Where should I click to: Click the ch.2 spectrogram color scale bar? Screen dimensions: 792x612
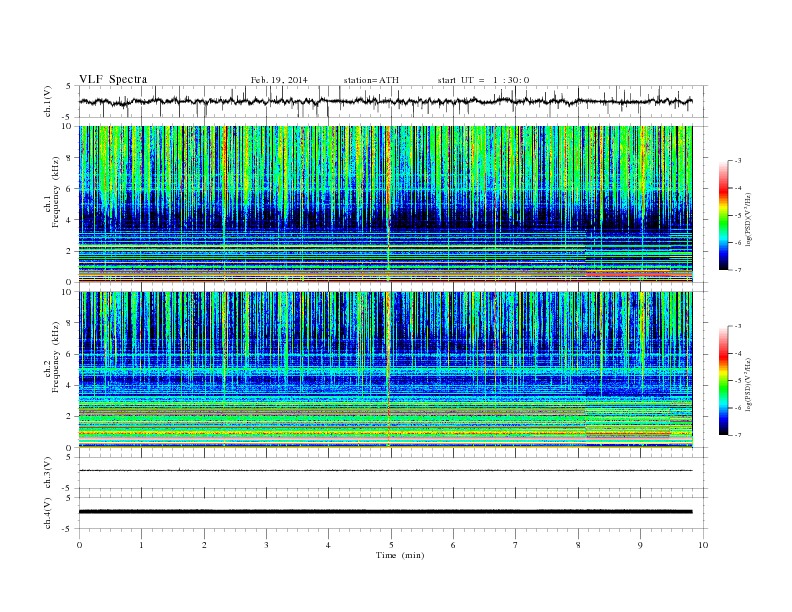point(723,381)
